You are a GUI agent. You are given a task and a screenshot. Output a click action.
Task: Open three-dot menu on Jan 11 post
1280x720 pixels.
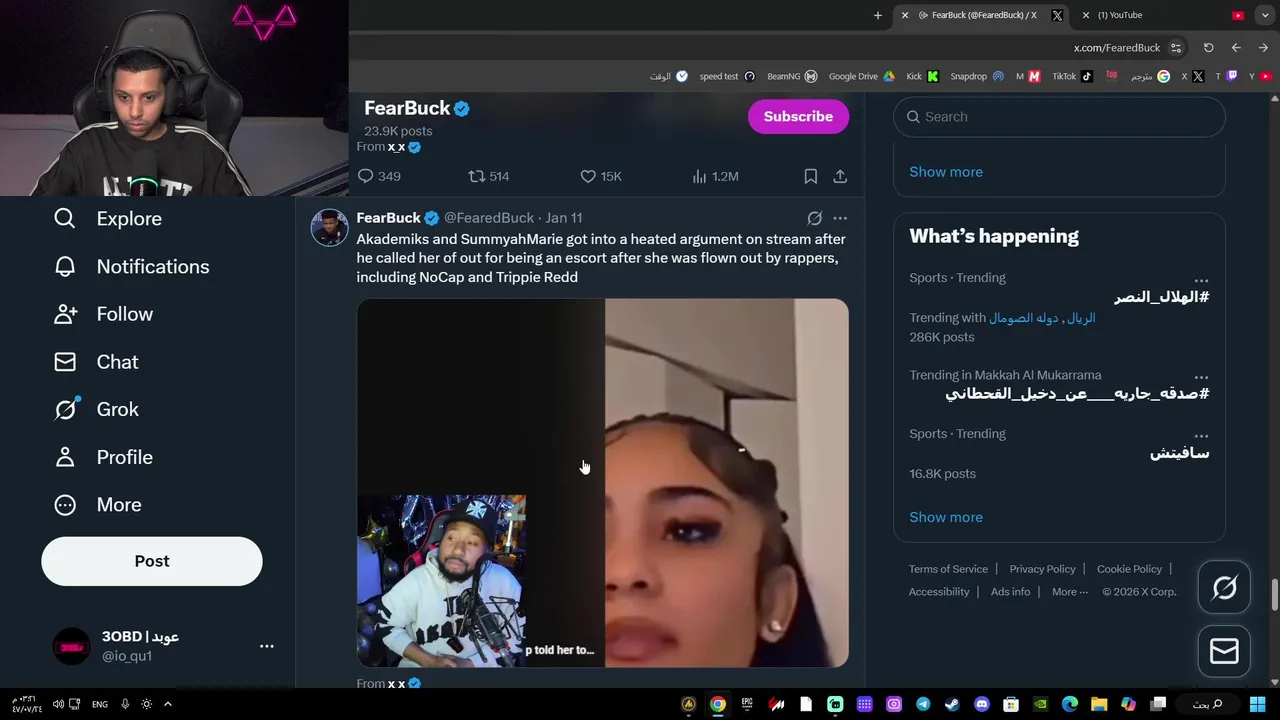click(x=840, y=218)
